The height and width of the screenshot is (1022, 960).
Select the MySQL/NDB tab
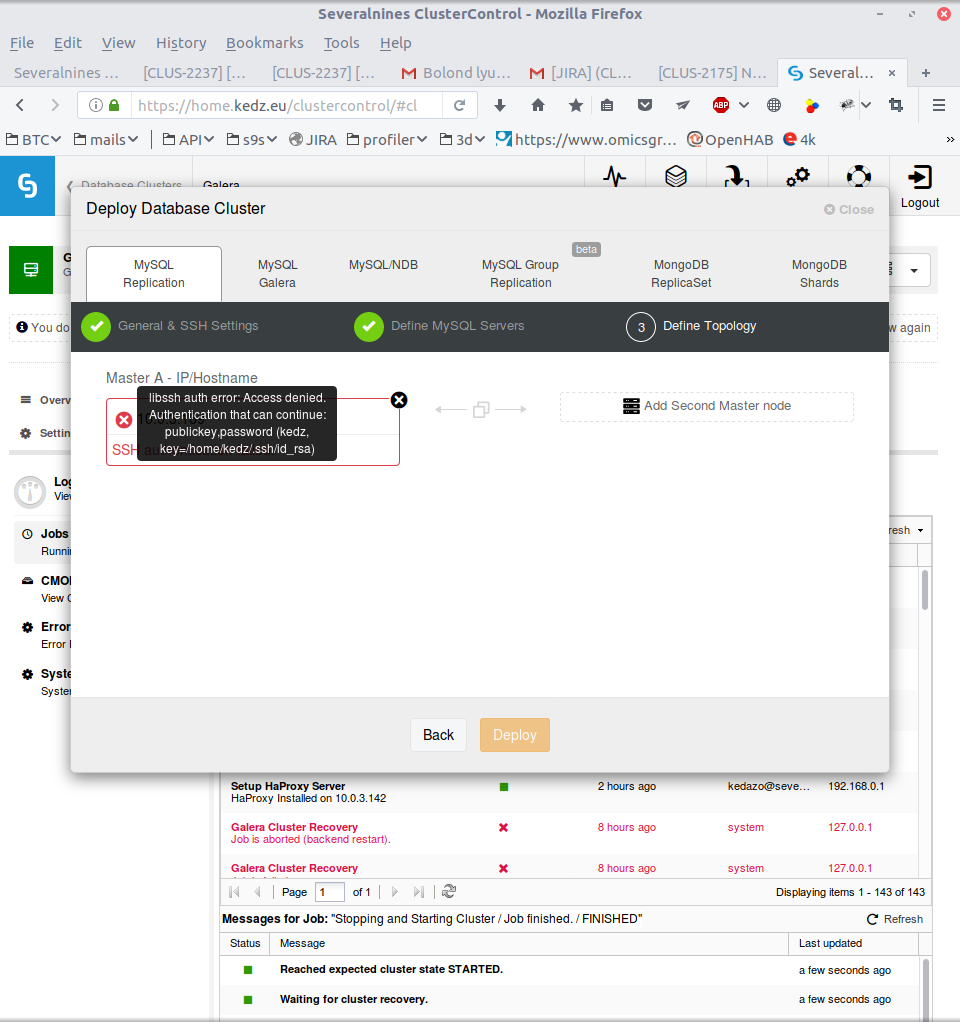pyautogui.click(x=383, y=265)
